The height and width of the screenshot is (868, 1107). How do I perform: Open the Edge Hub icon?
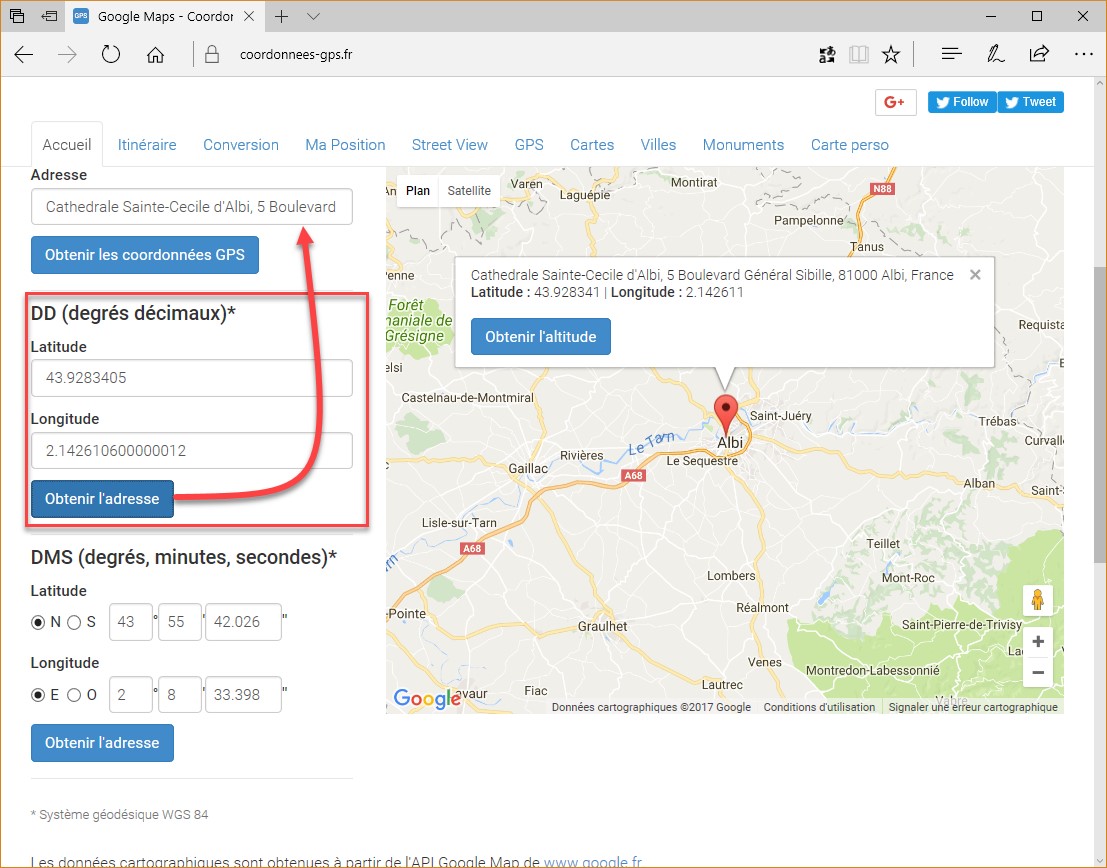point(951,55)
